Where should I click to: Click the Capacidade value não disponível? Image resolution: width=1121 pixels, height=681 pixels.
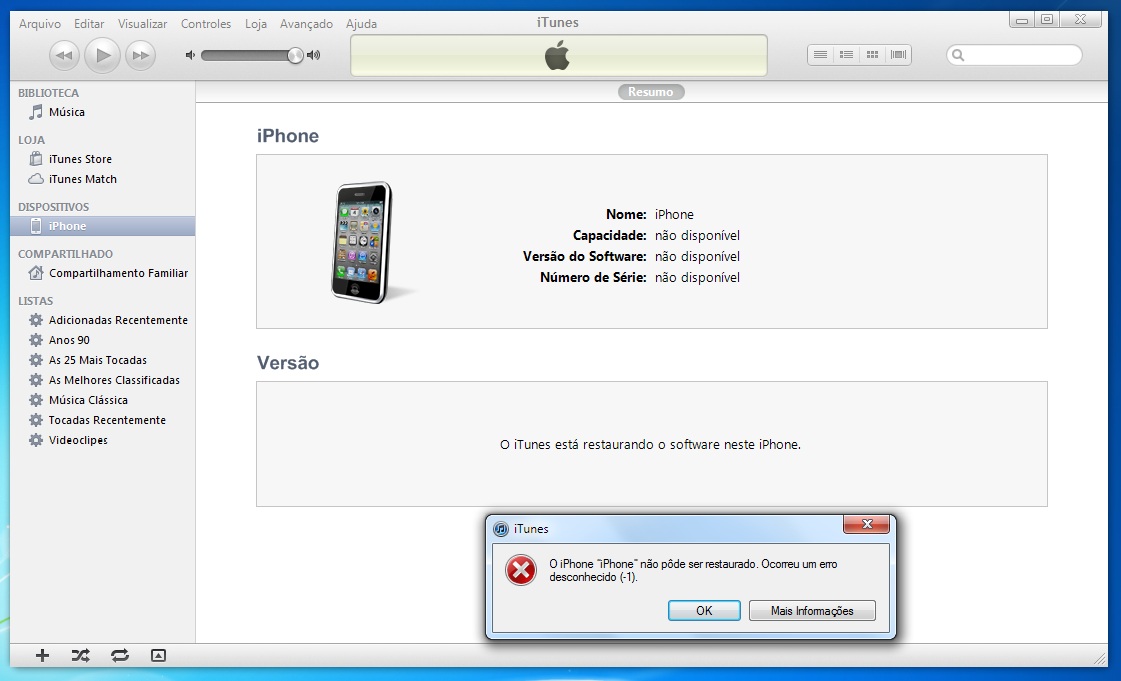click(x=697, y=235)
